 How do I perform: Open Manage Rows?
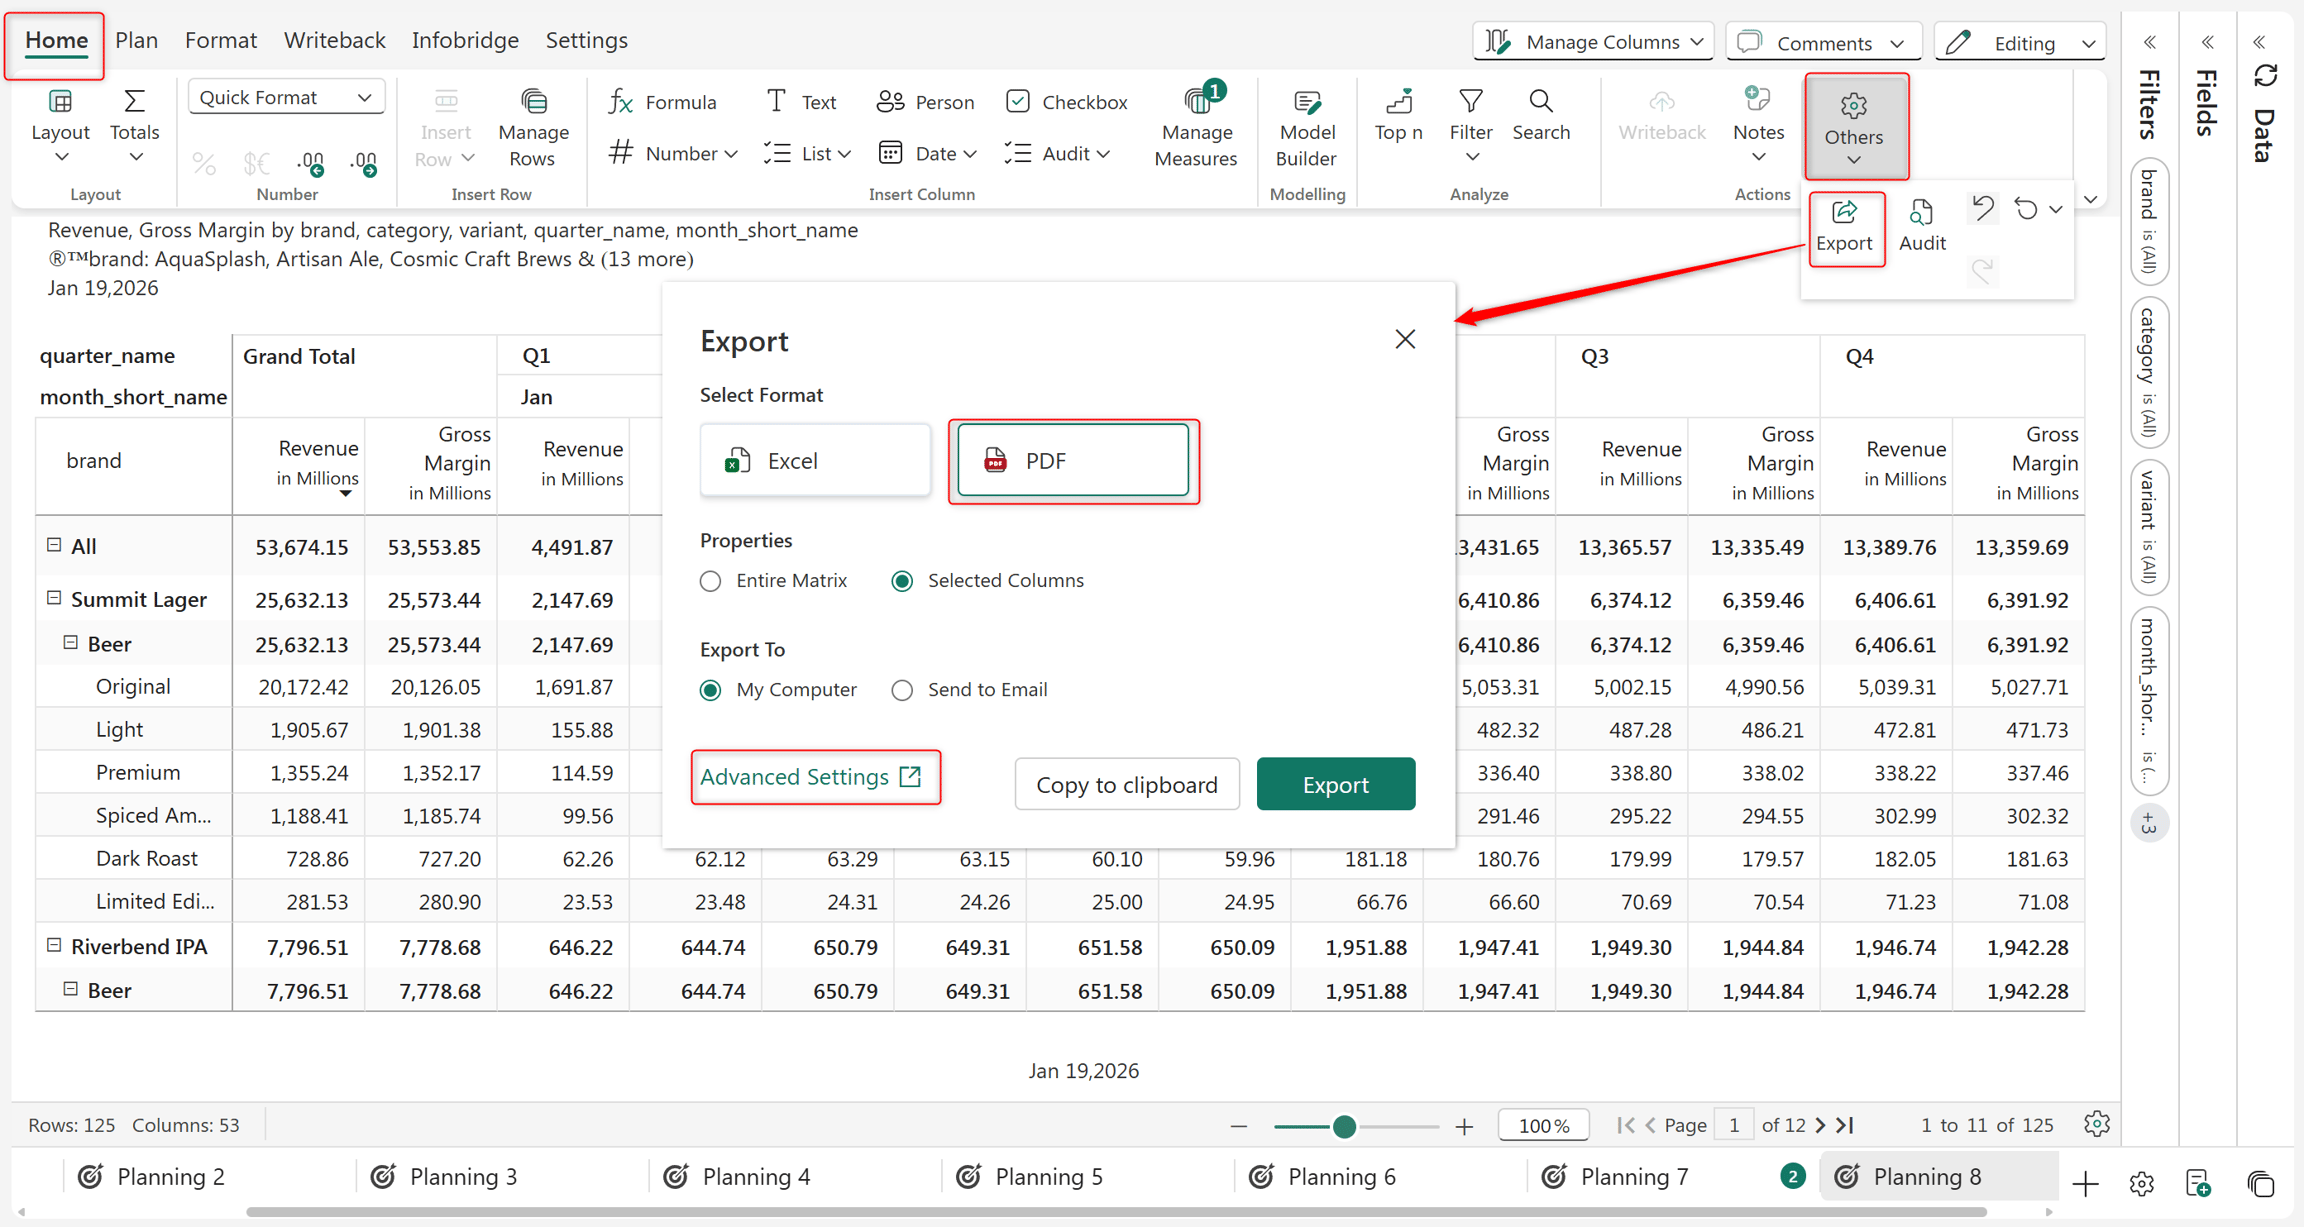pyautogui.click(x=533, y=129)
